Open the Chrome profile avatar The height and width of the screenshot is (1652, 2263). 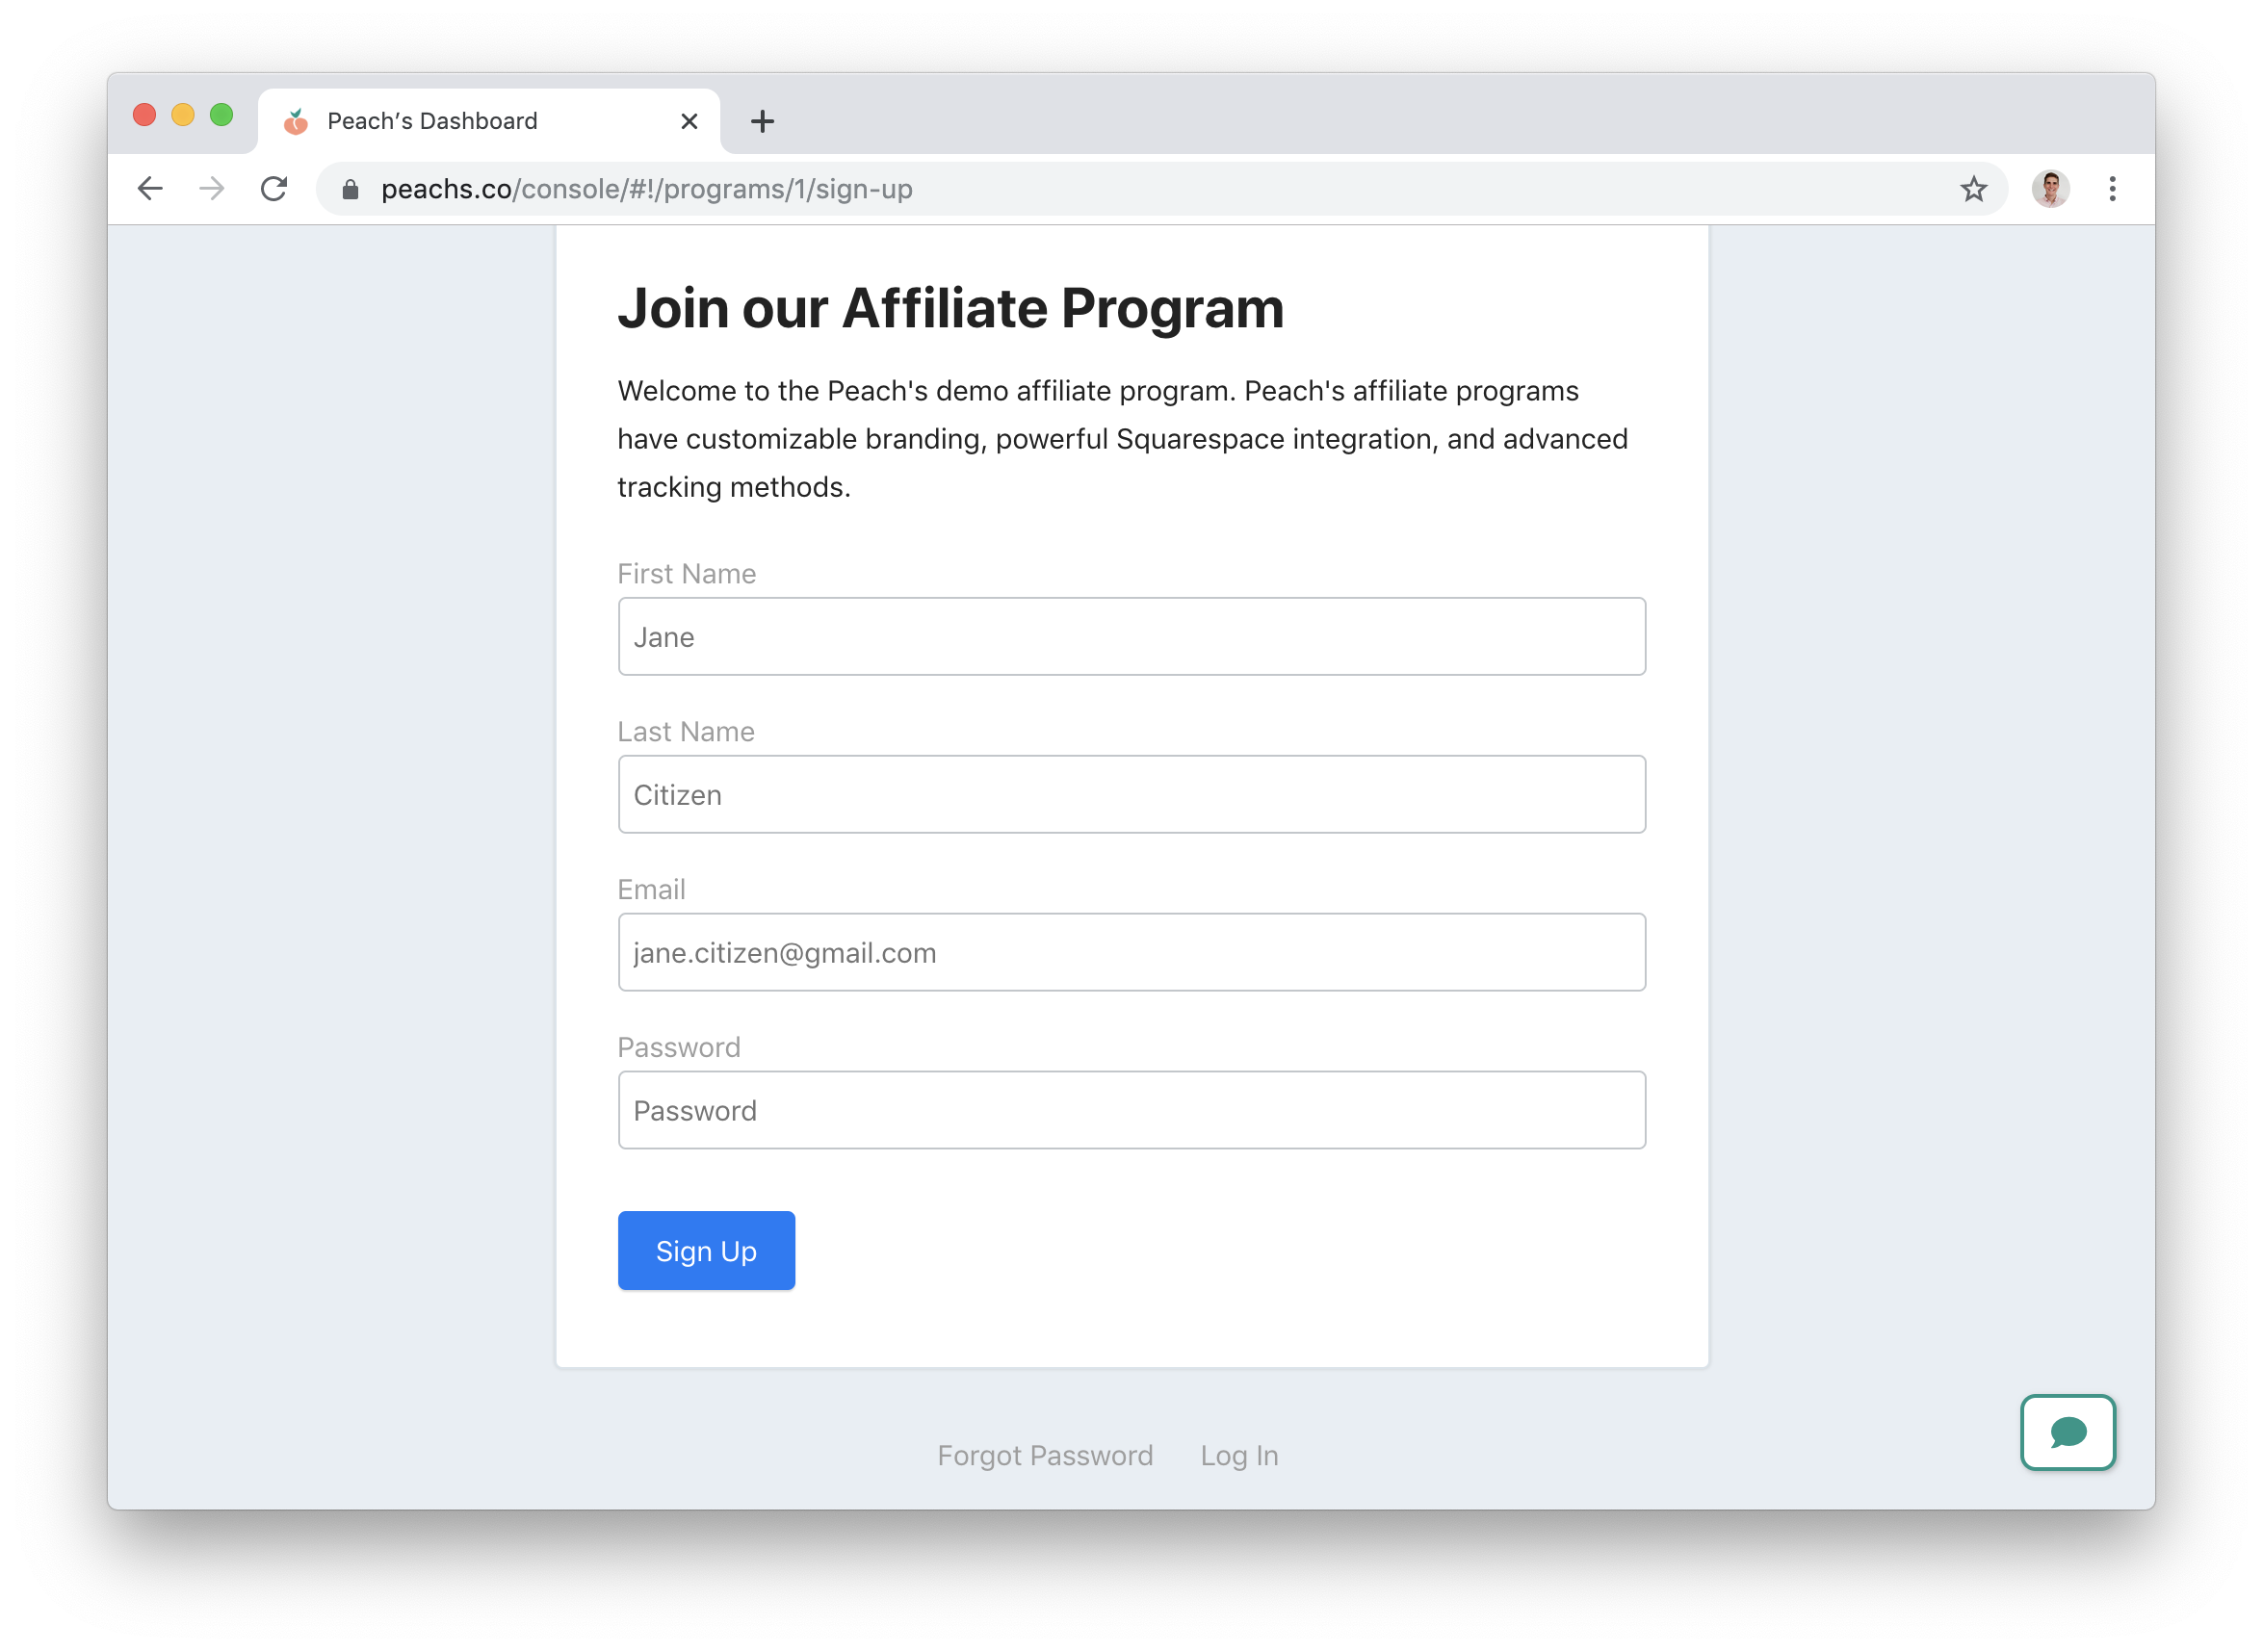[2050, 189]
